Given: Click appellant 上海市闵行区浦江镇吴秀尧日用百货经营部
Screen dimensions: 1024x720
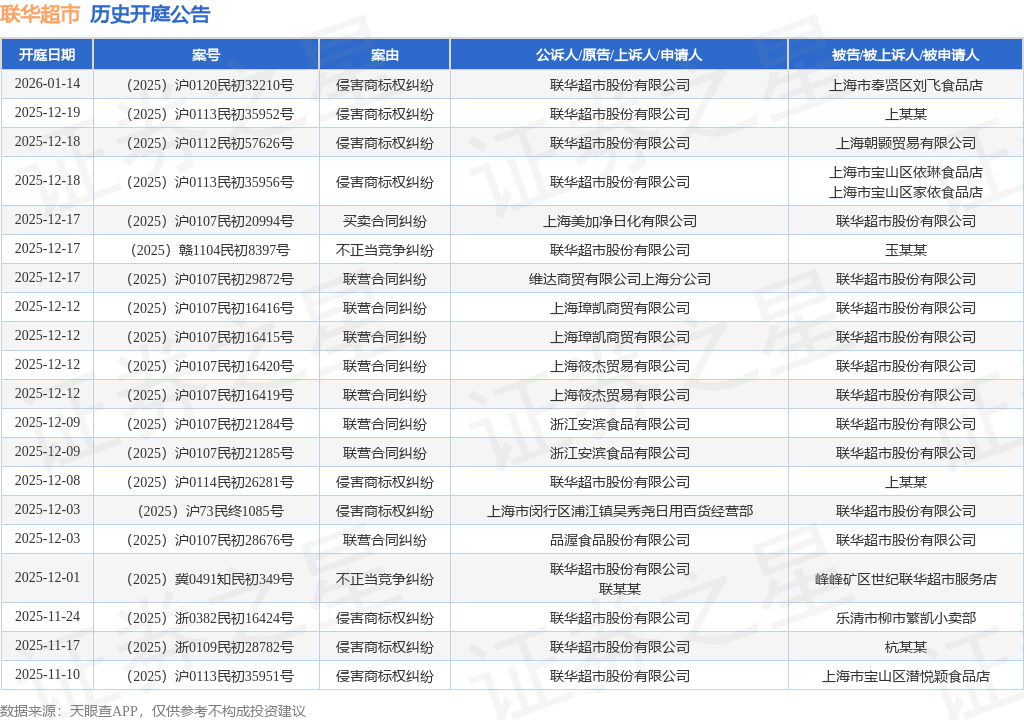Looking at the screenshot, I should tap(620, 511).
